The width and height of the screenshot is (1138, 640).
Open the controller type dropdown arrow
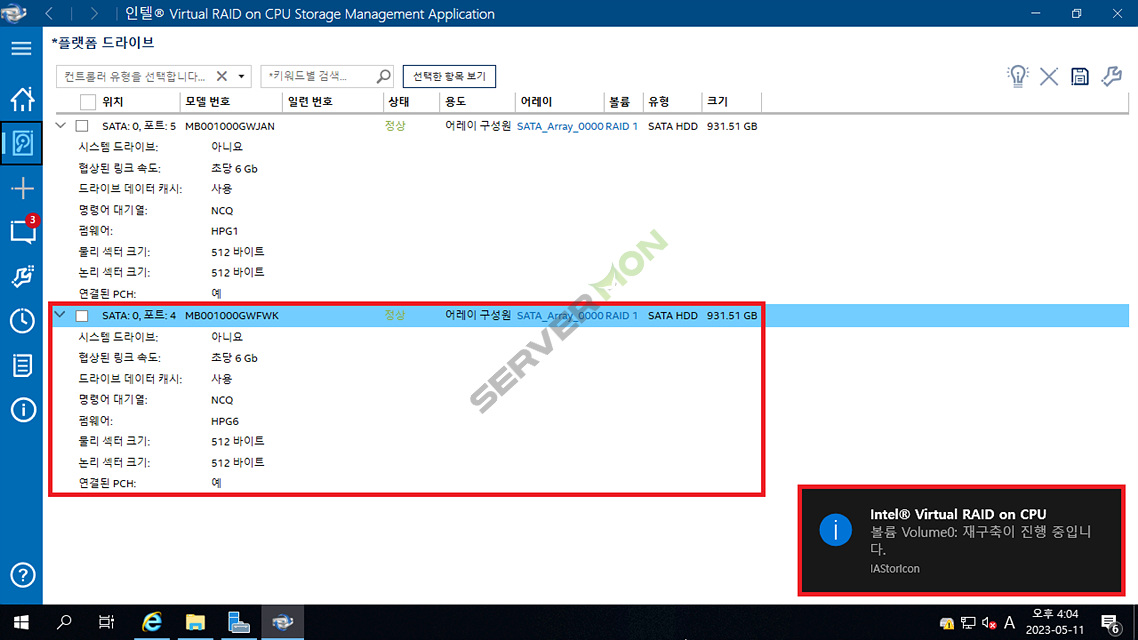pyautogui.click(x=242, y=76)
